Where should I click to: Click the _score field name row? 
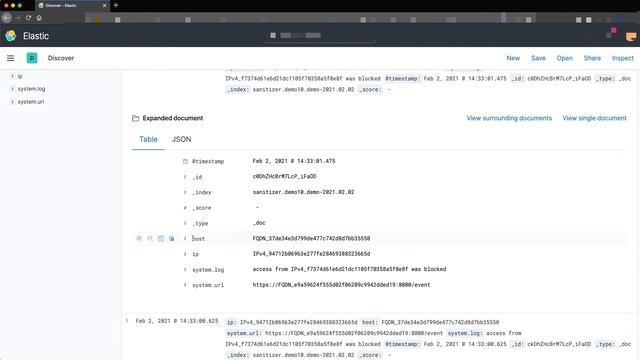(202, 208)
